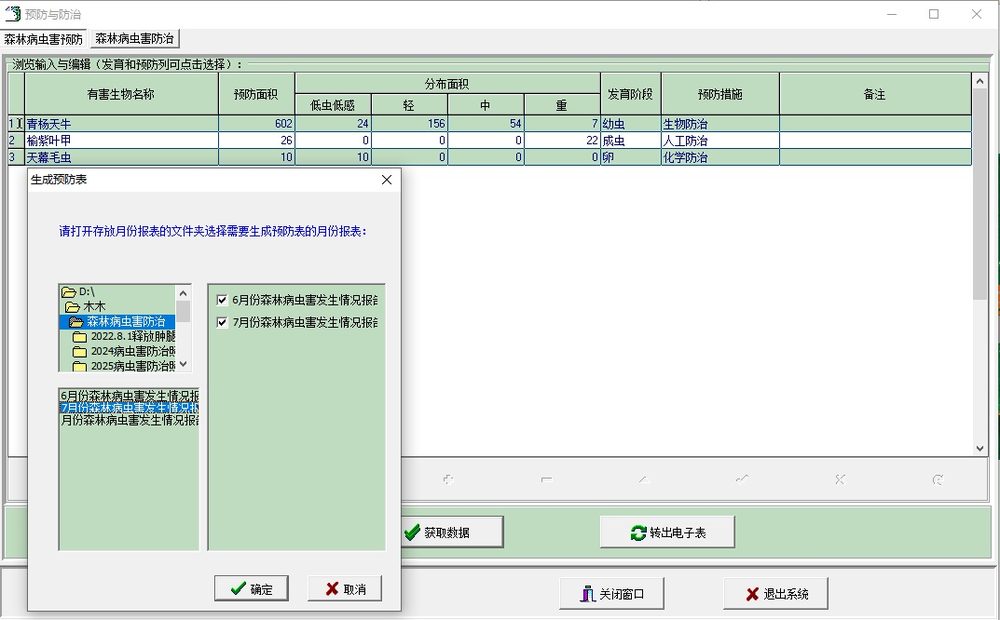Check the 6月份森林病虫害发生情况 checkbox

(x=222, y=300)
